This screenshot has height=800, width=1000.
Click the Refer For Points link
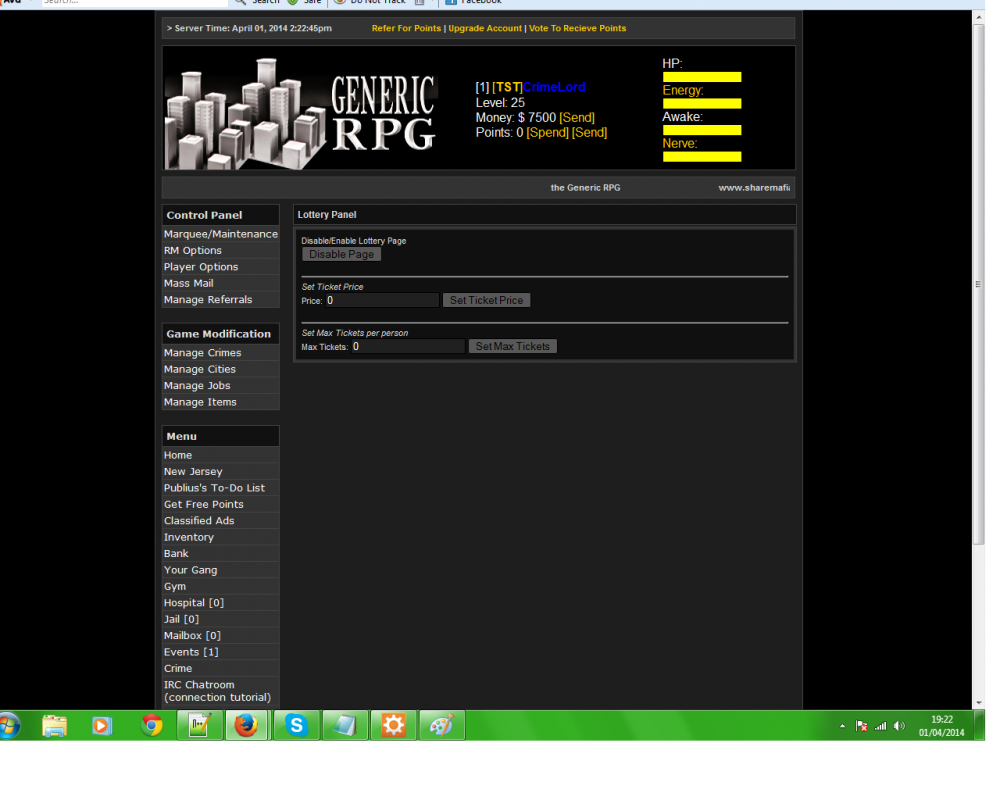tap(406, 28)
